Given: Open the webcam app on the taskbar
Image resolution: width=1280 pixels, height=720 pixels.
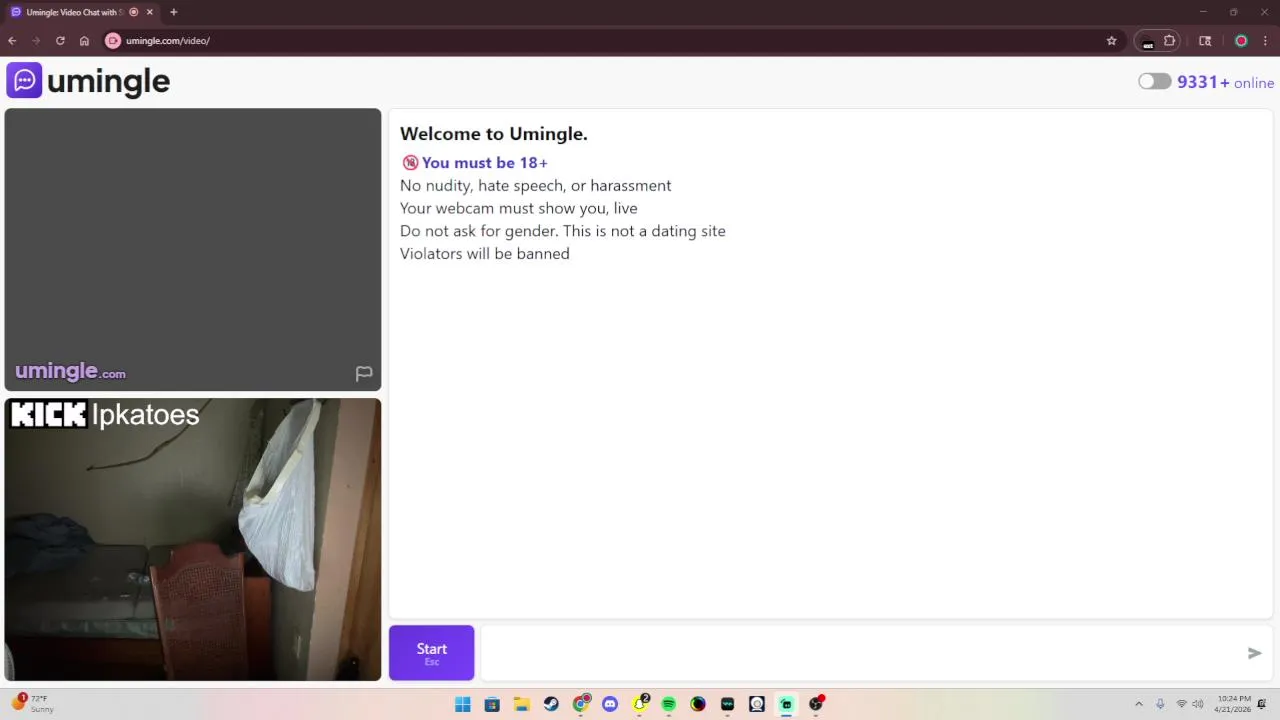Looking at the screenshot, I should (757, 704).
